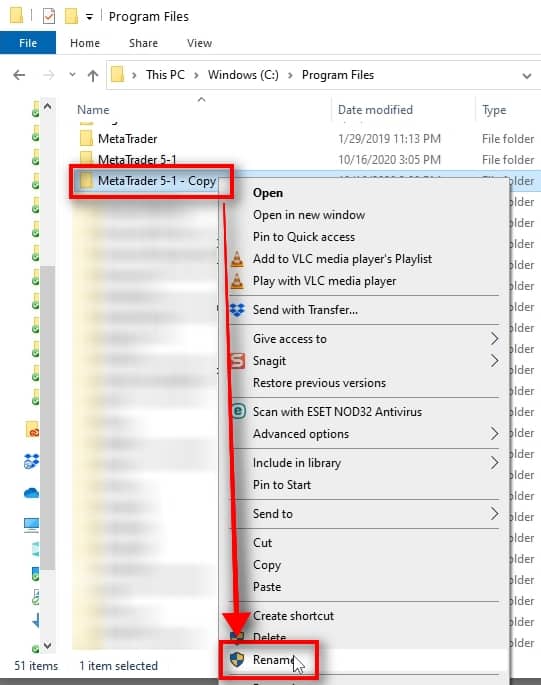The height and width of the screenshot is (685, 541).
Task: Click the navigation pane scroll up arrow
Action: tap(48, 106)
